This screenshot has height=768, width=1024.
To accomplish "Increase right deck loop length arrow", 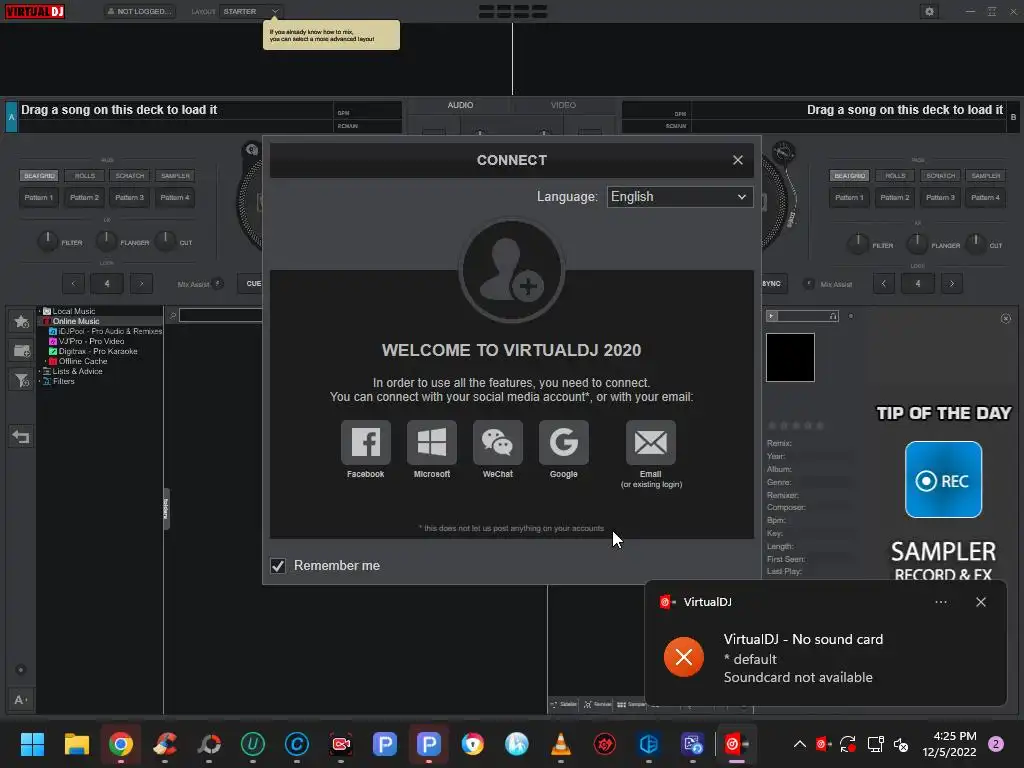I will click(x=952, y=283).
